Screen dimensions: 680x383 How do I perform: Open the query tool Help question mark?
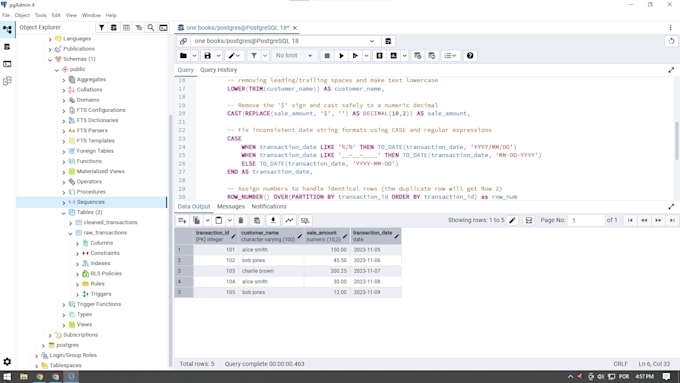[470, 56]
